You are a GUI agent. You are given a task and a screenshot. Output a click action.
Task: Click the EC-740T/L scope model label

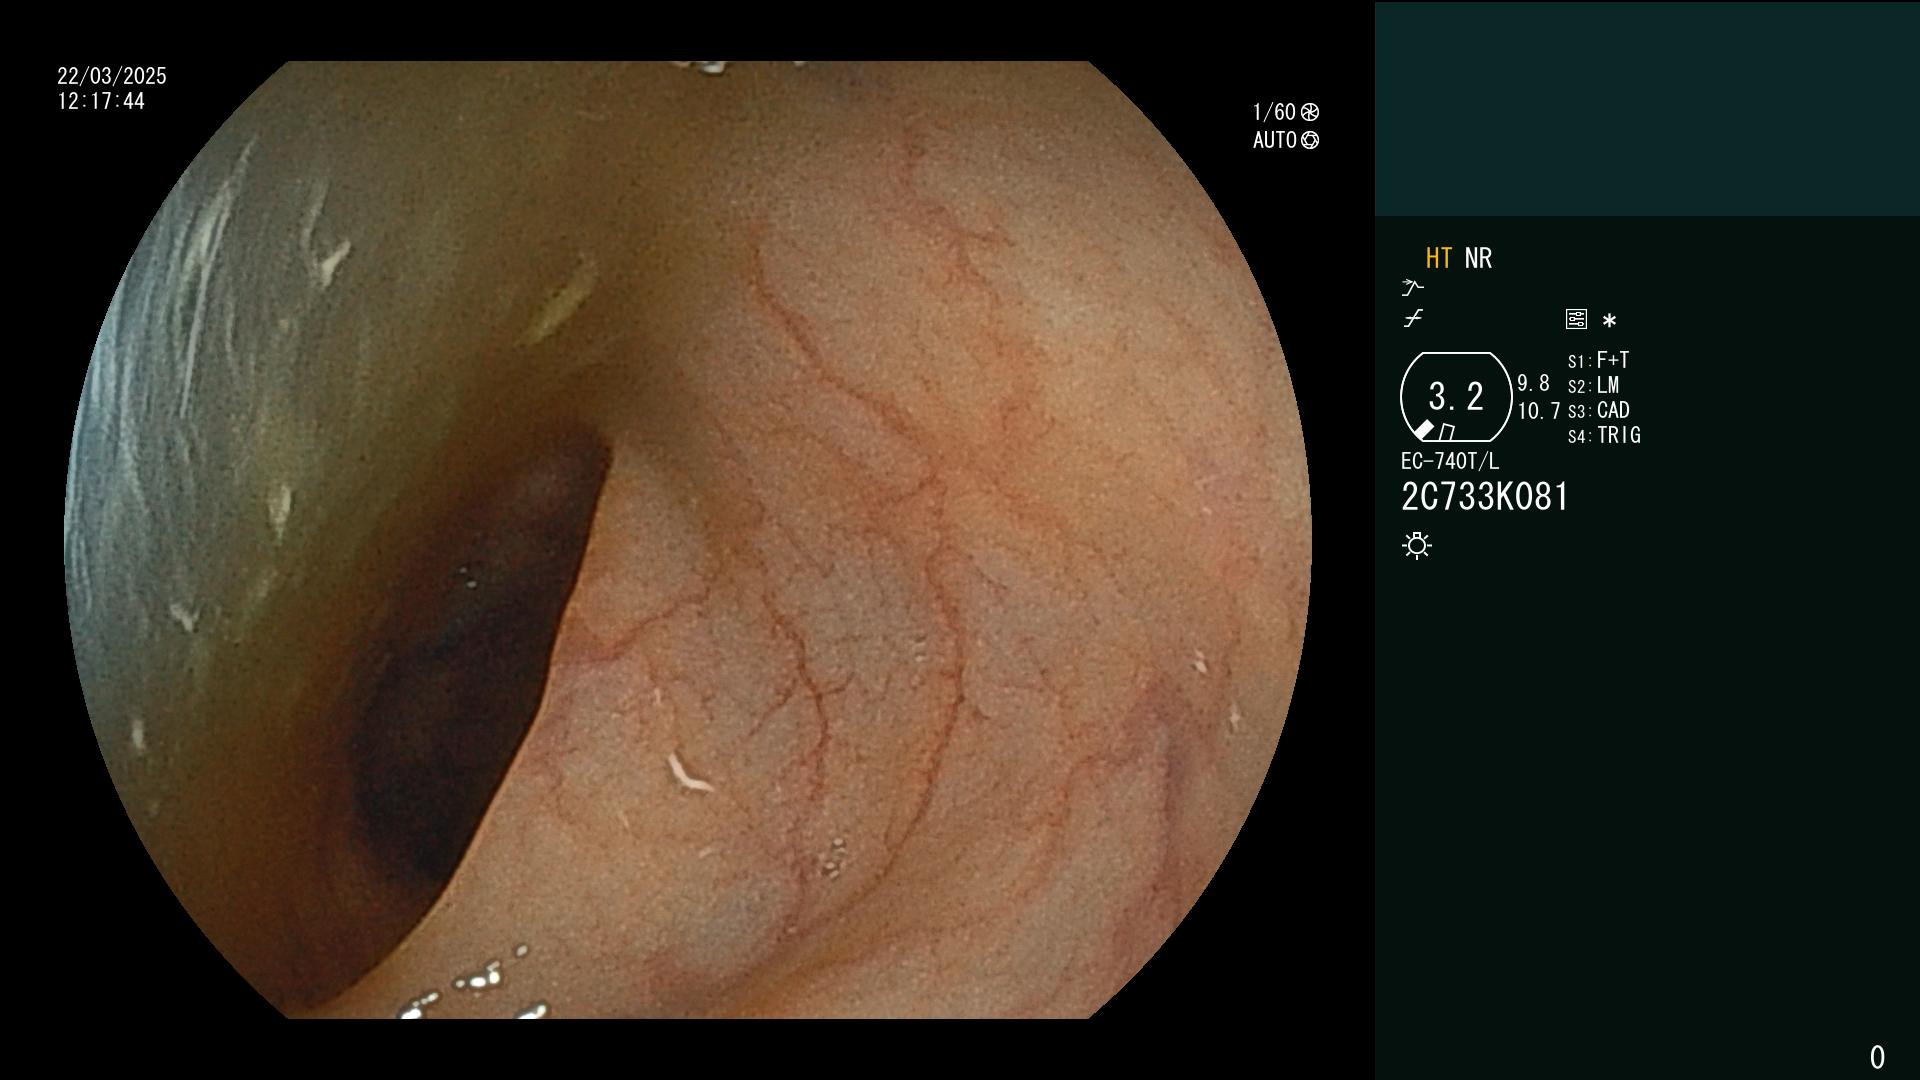tap(1450, 461)
